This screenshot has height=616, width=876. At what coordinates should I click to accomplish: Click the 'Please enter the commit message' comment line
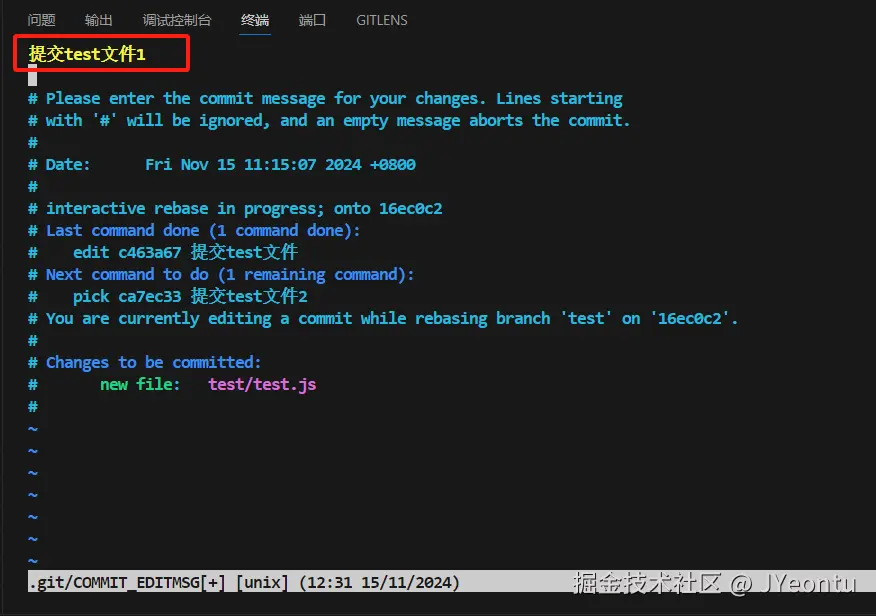pyautogui.click(x=325, y=98)
